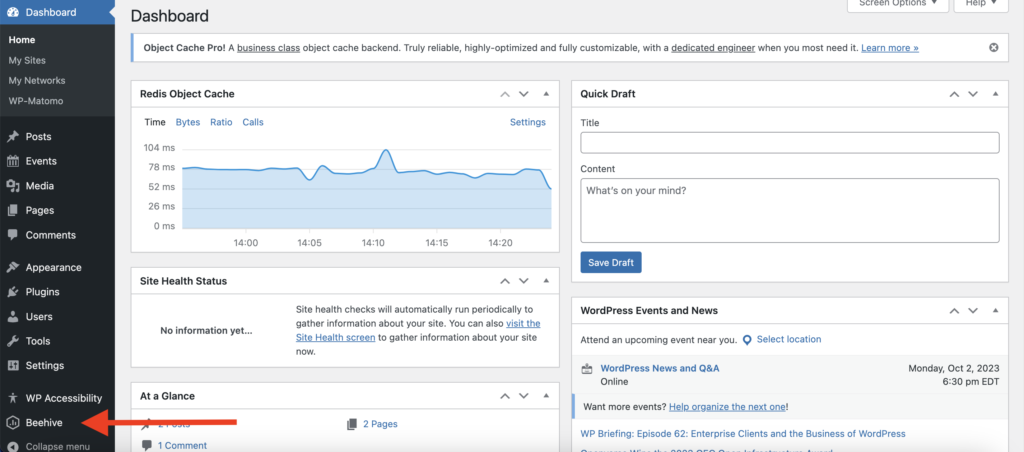This screenshot has height=452, width=1024.
Task: Open WP-Matomo submenu item
Action: coord(36,101)
